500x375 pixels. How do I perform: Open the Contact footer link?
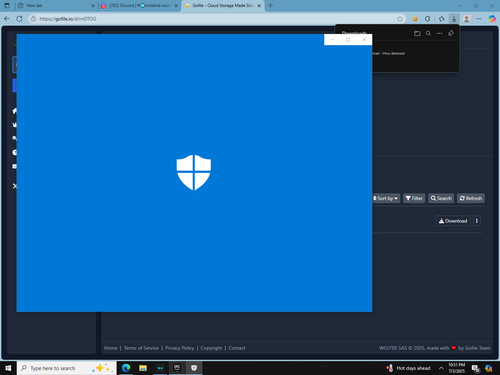click(x=237, y=348)
